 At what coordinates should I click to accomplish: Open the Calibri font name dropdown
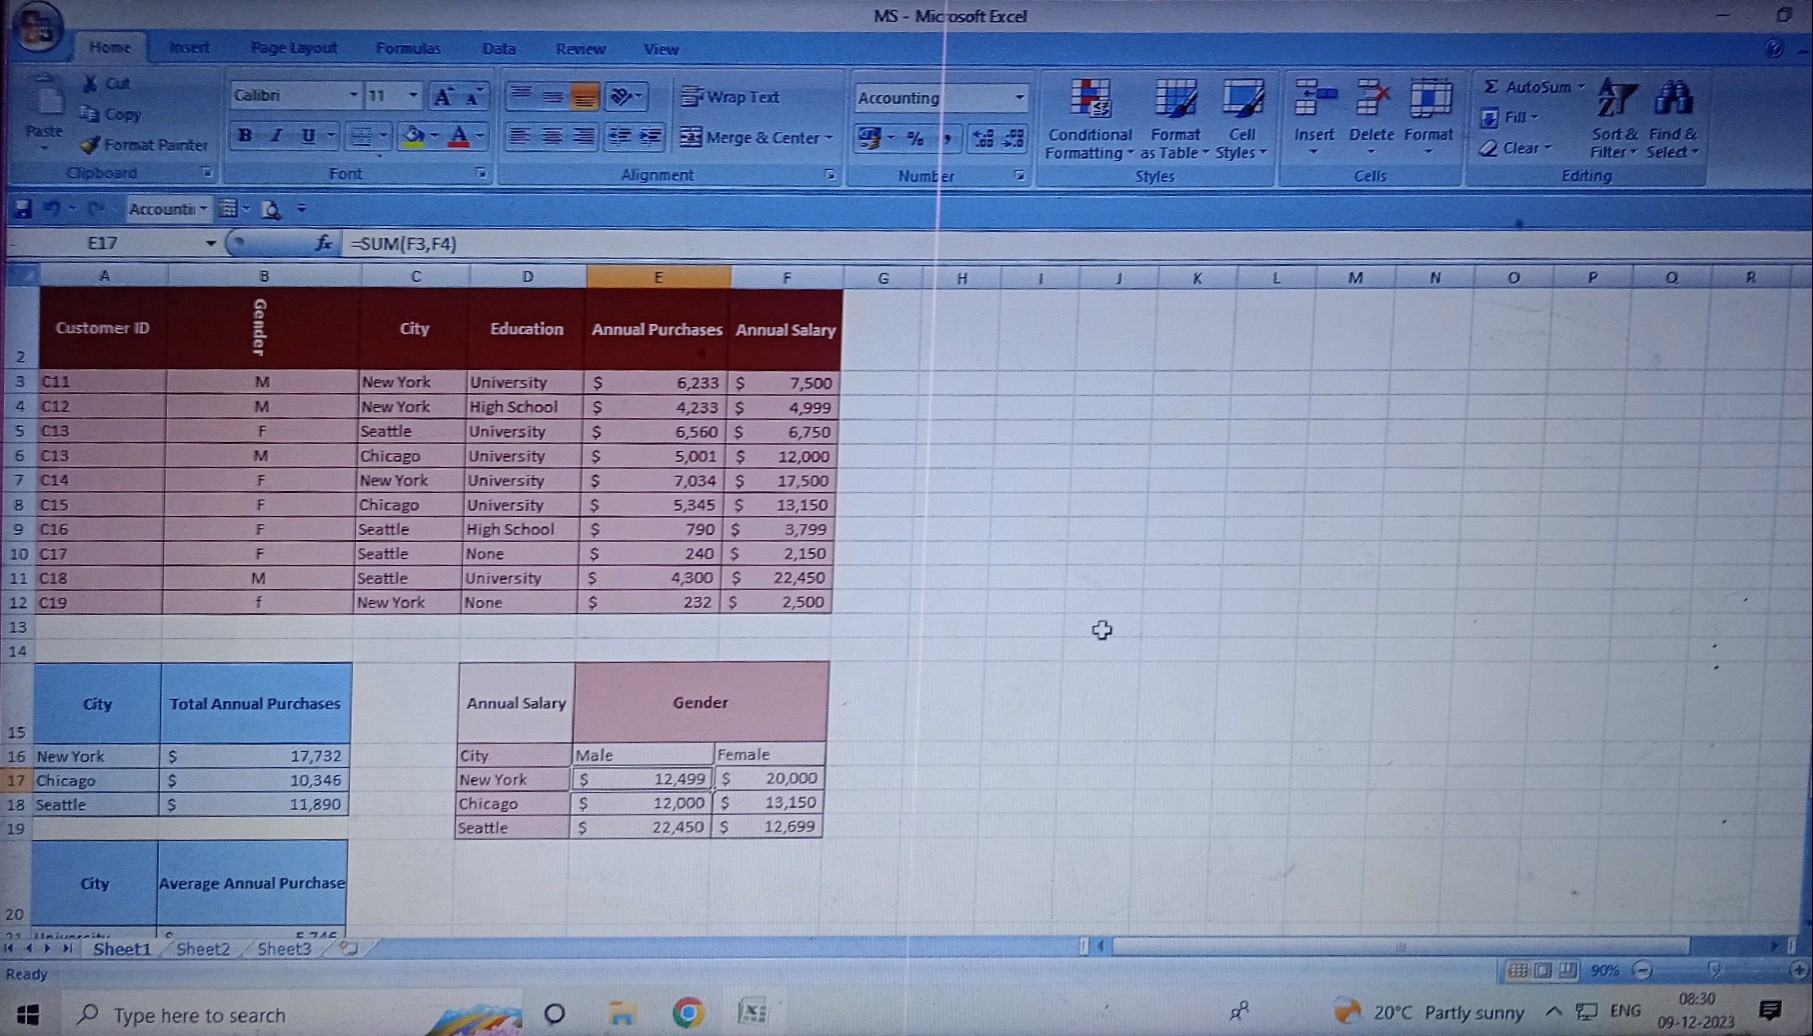(353, 95)
